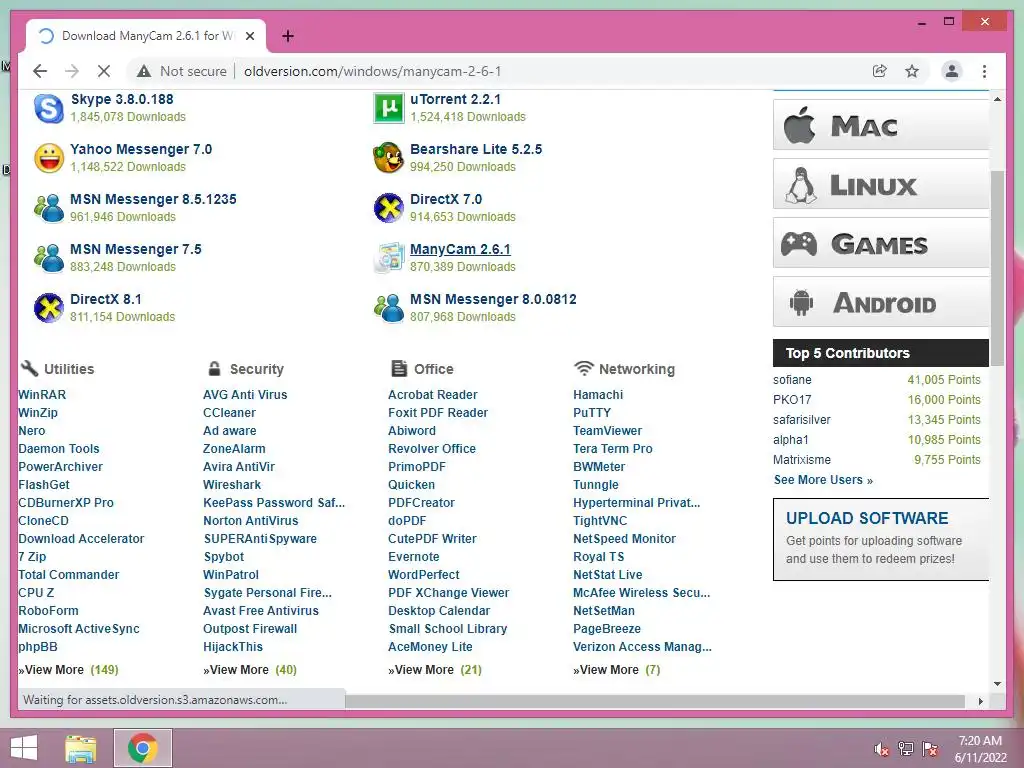
Task: Click the DirectX 8.1 icon
Action: (x=49, y=308)
